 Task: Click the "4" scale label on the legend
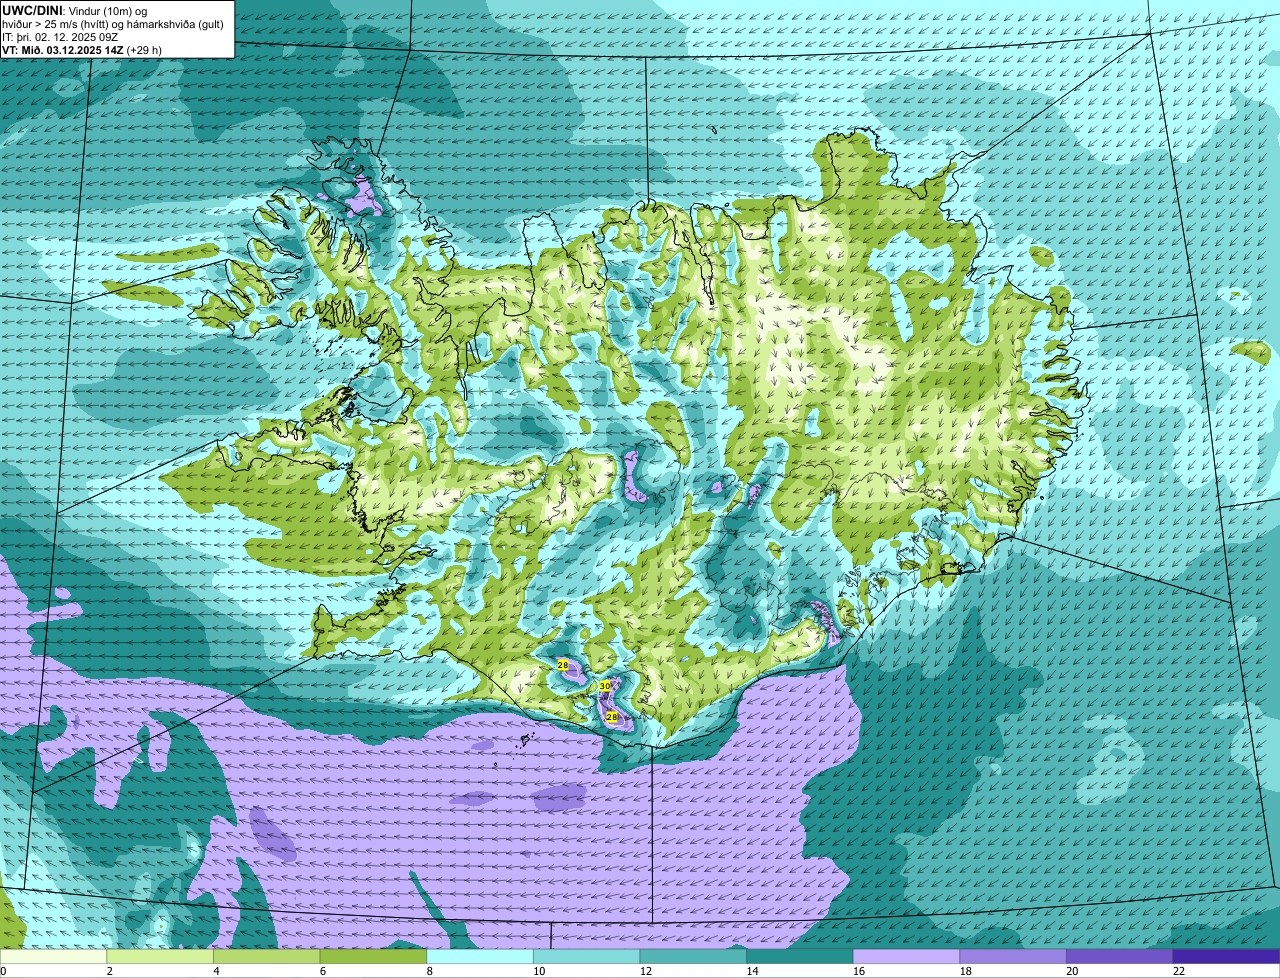coord(216,971)
